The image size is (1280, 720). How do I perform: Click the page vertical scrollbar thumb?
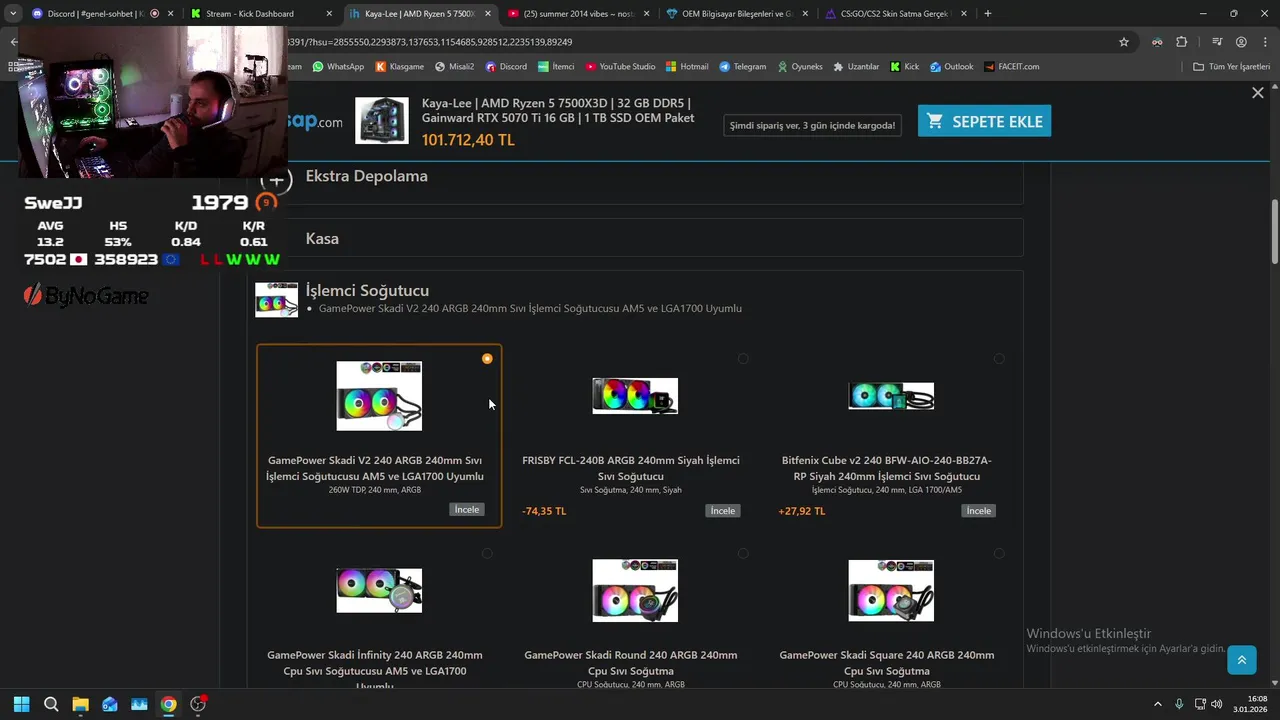click(x=1274, y=233)
